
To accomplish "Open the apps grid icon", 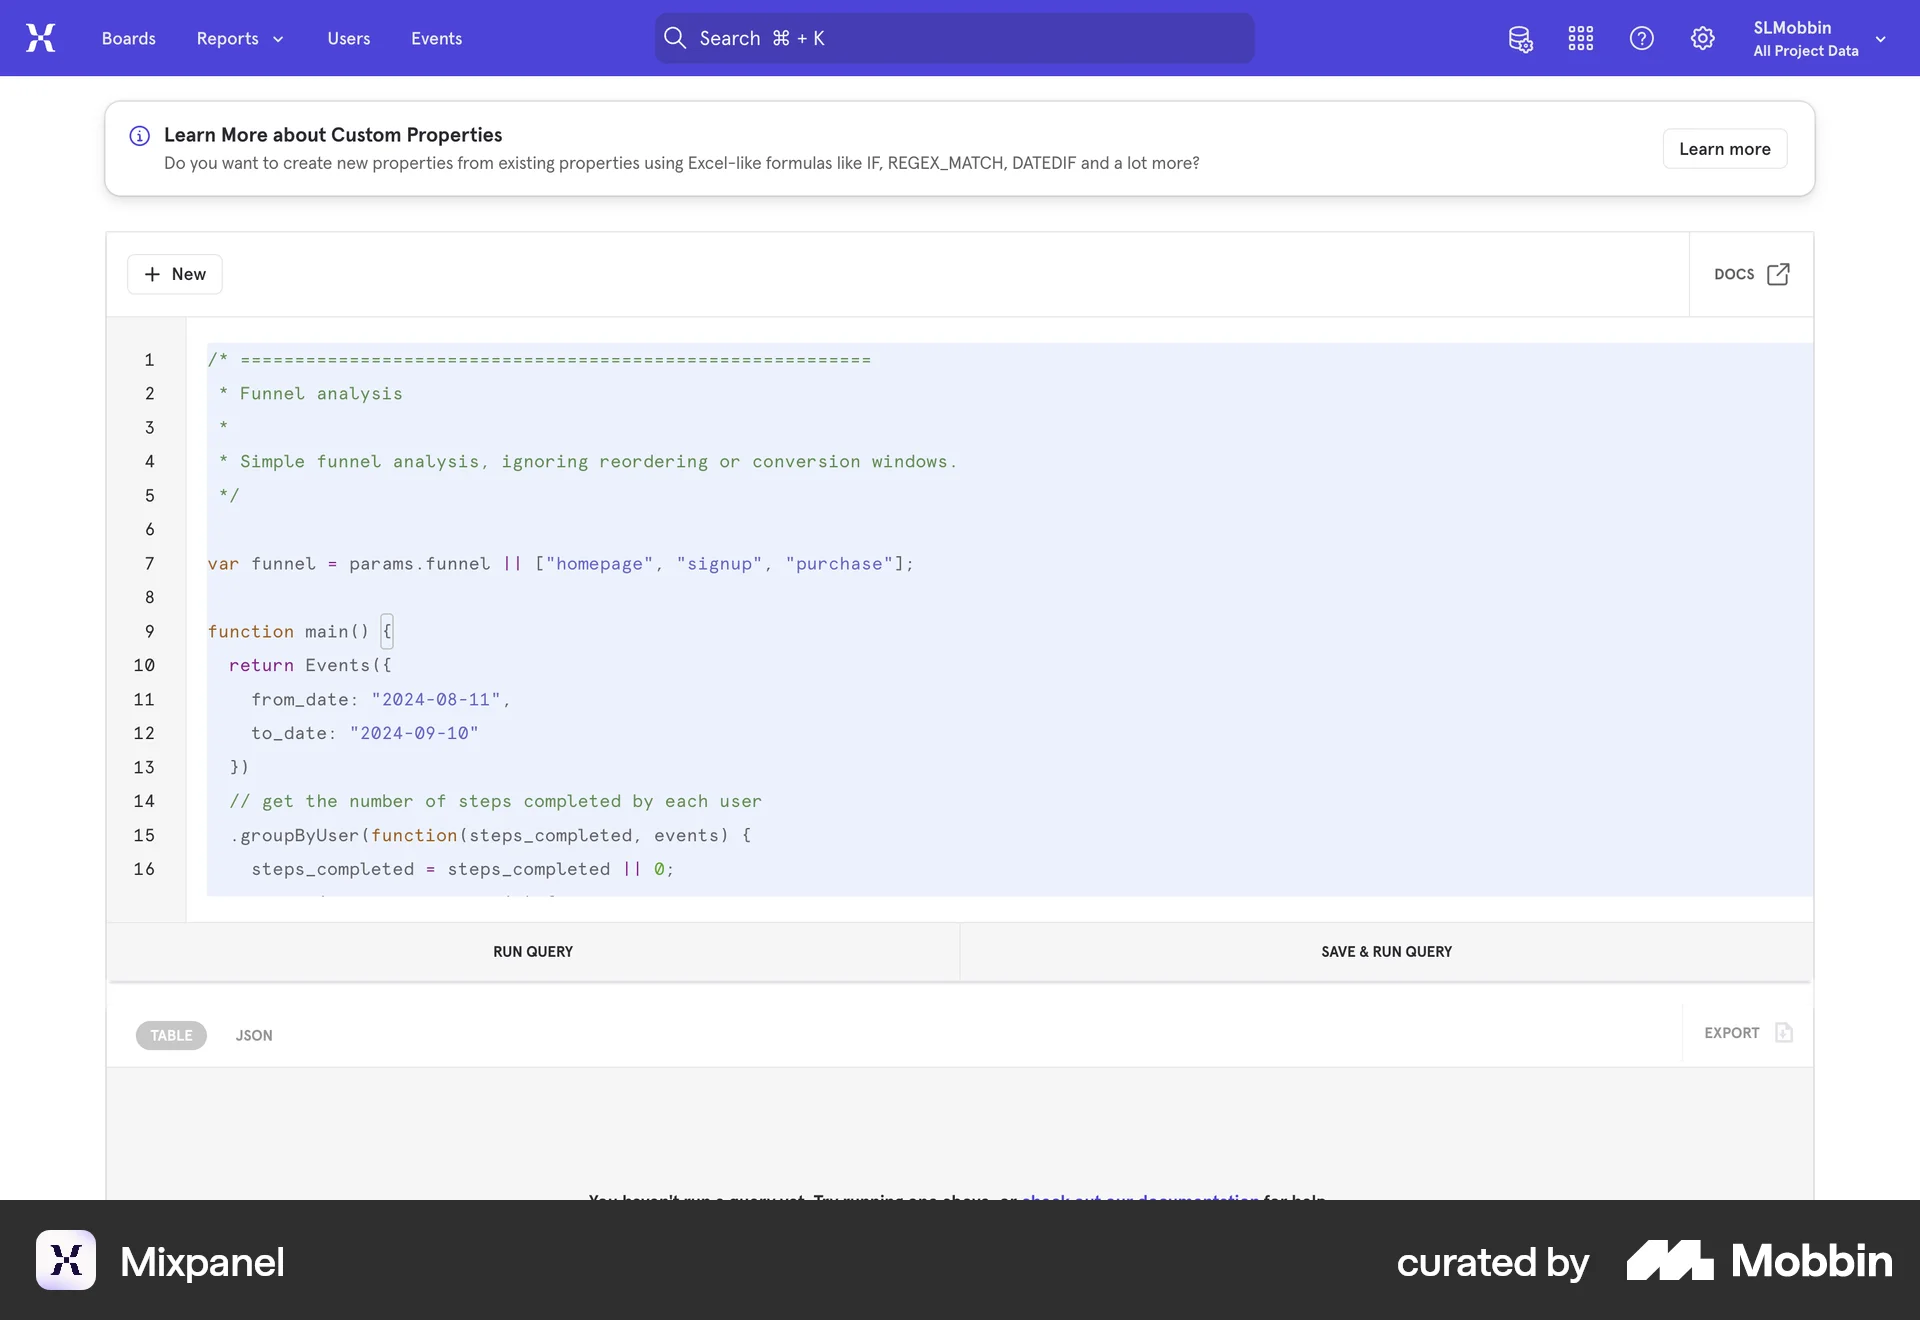I will coord(1580,38).
